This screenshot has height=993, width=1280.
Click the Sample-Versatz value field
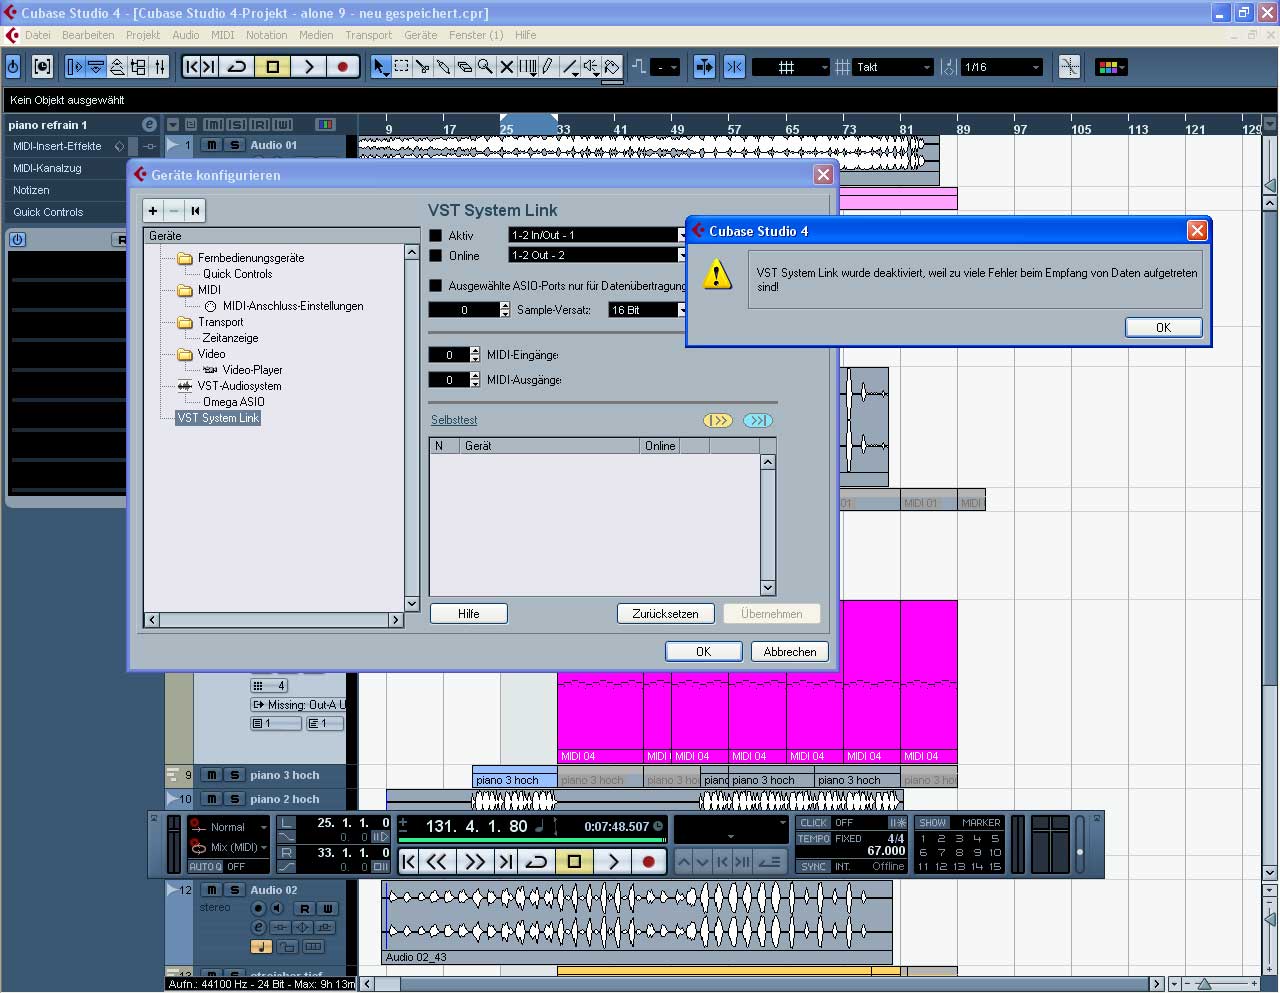(464, 310)
